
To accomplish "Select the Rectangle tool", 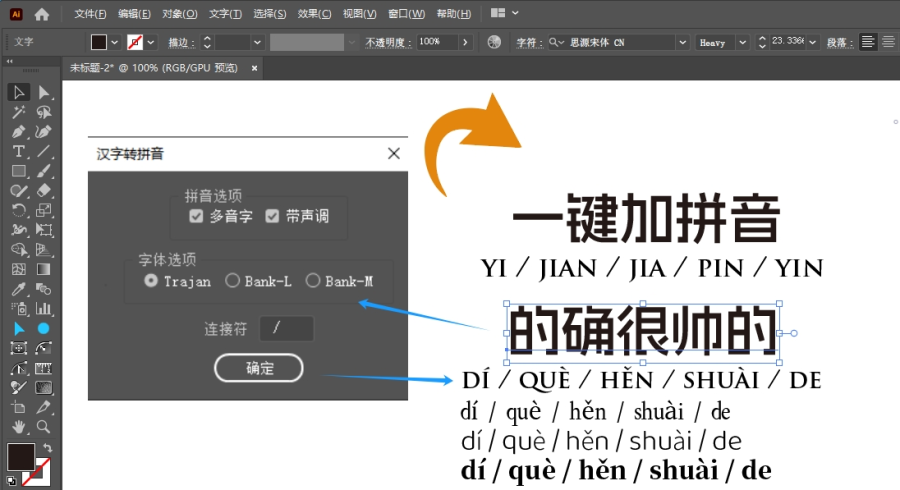I will tap(18, 171).
